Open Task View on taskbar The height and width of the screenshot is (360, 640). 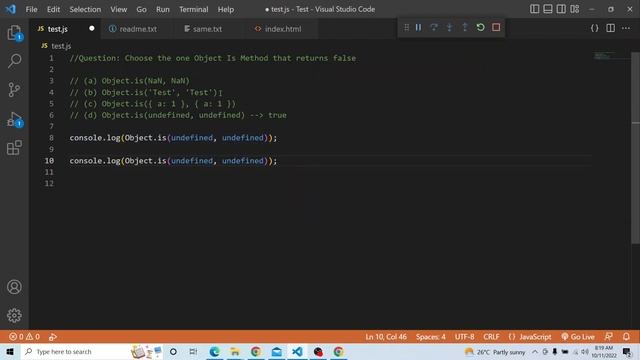[193, 351]
